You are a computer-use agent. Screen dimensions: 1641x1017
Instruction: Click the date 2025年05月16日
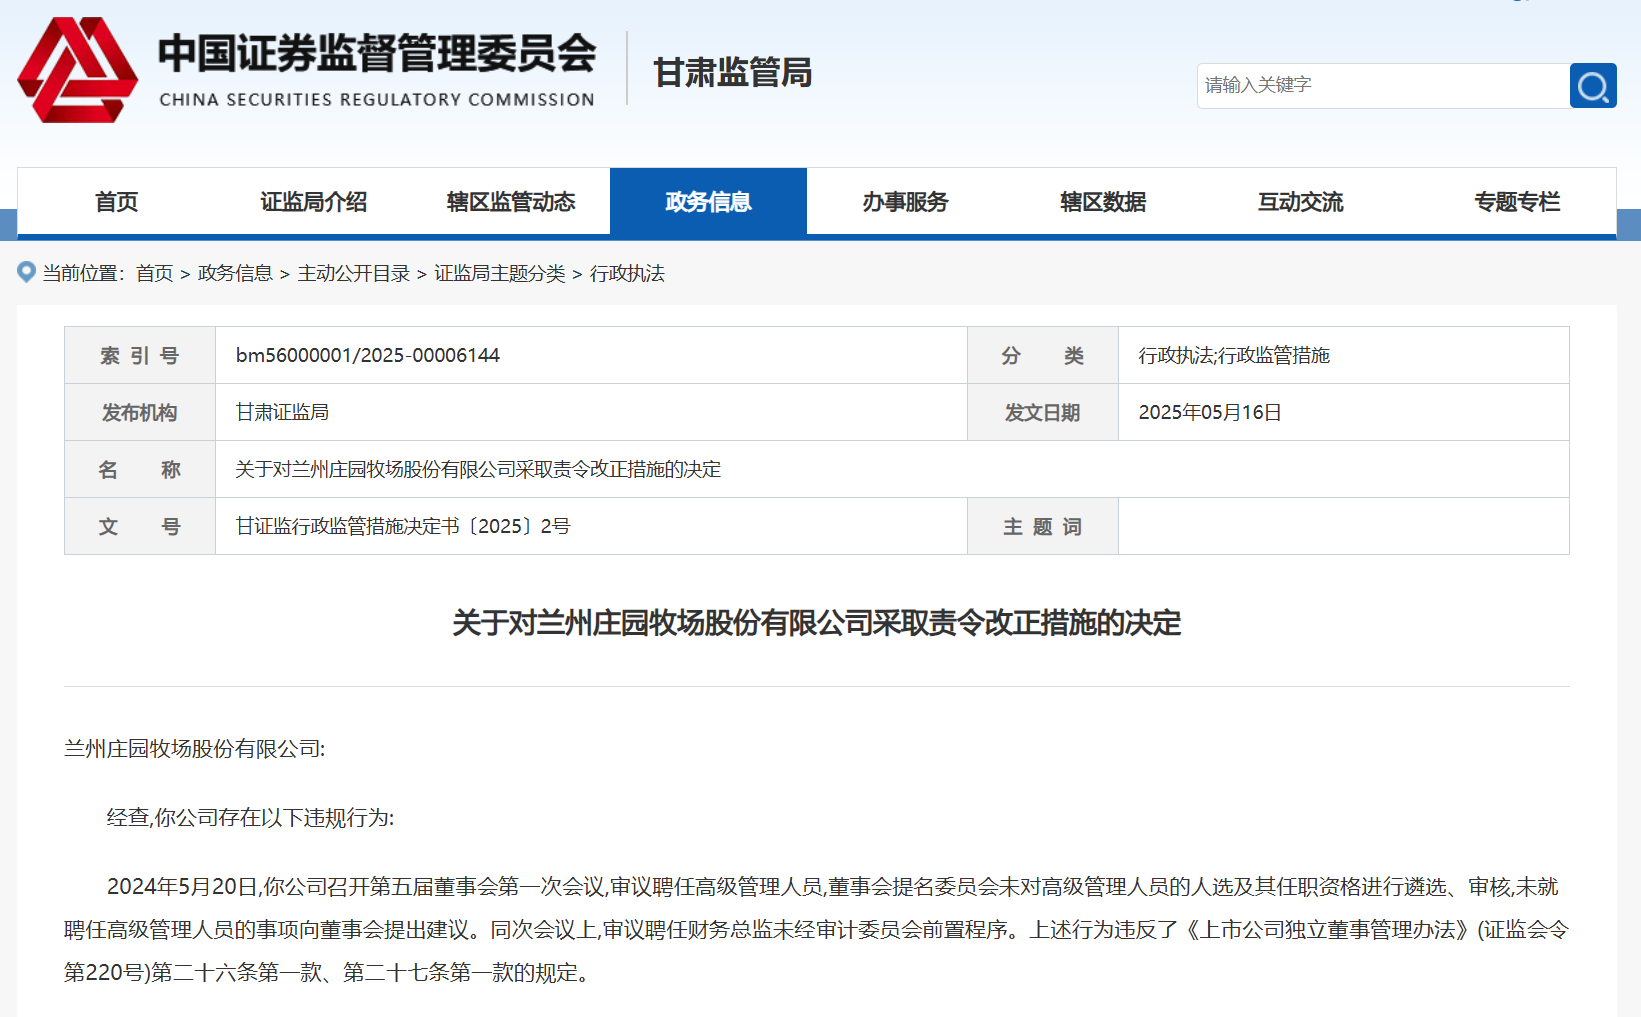[1210, 412]
